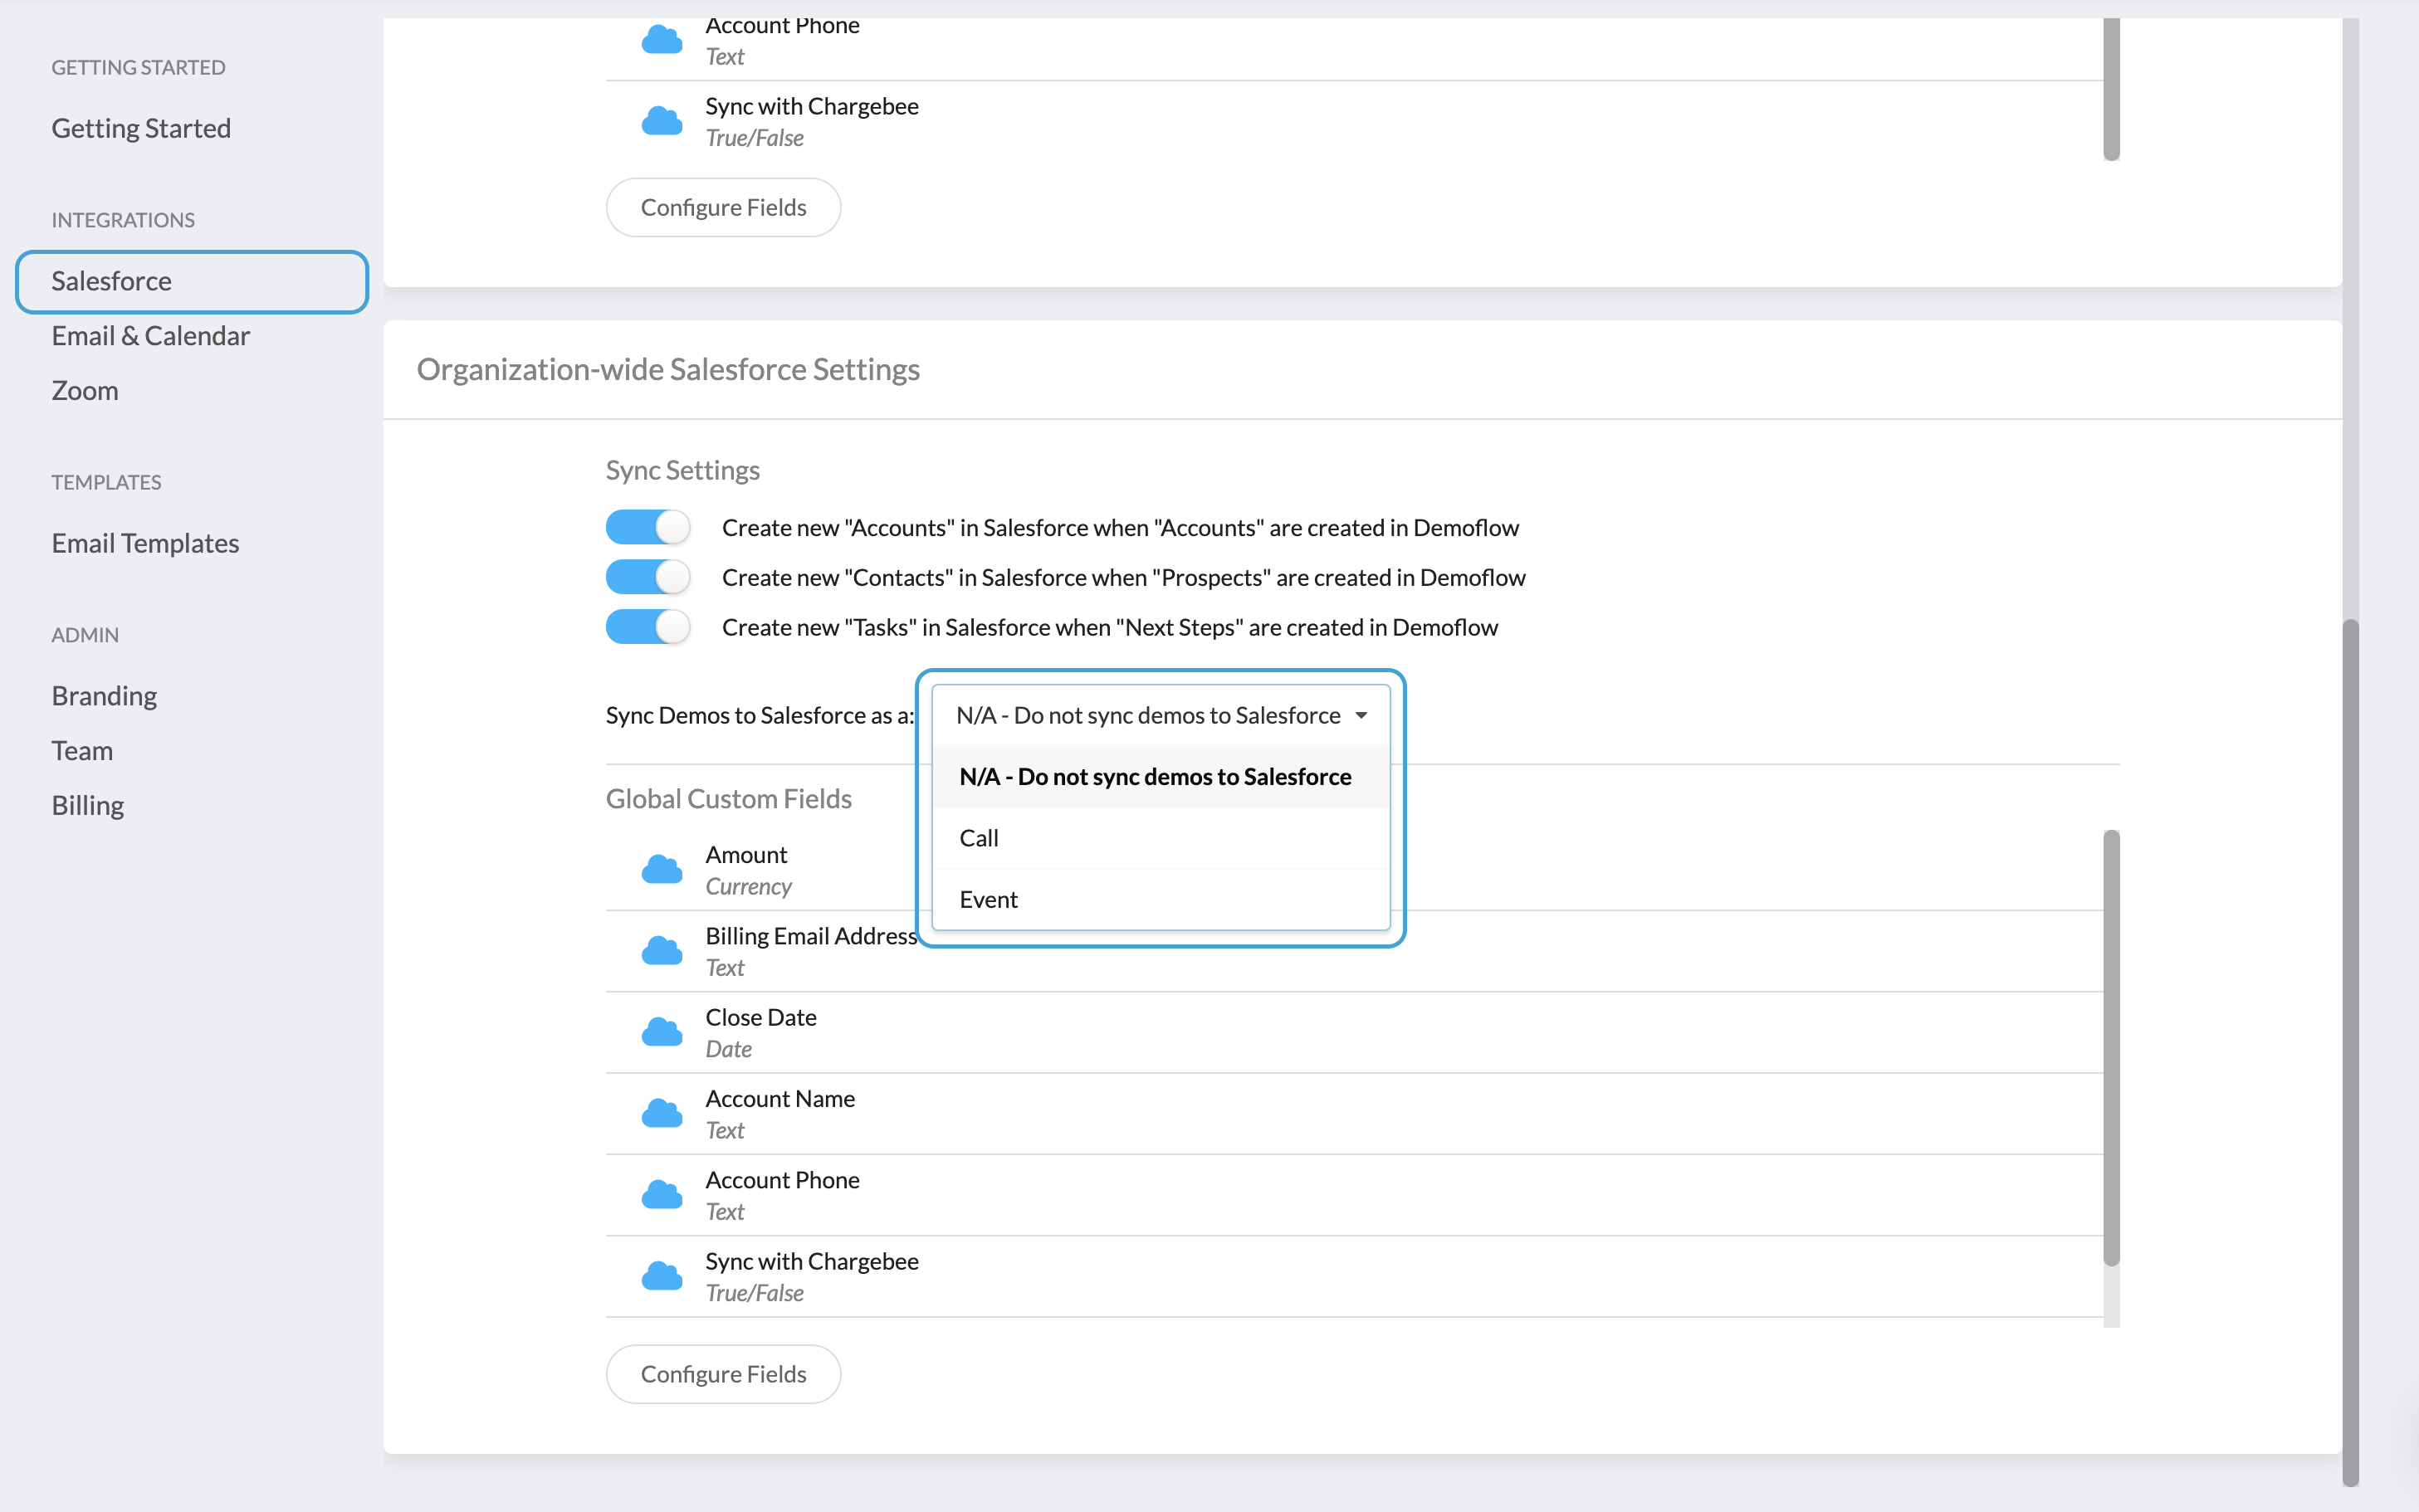This screenshot has height=1512, width=2419.
Task: Click cloud icon beside Billing Email Address
Action: tap(661, 950)
